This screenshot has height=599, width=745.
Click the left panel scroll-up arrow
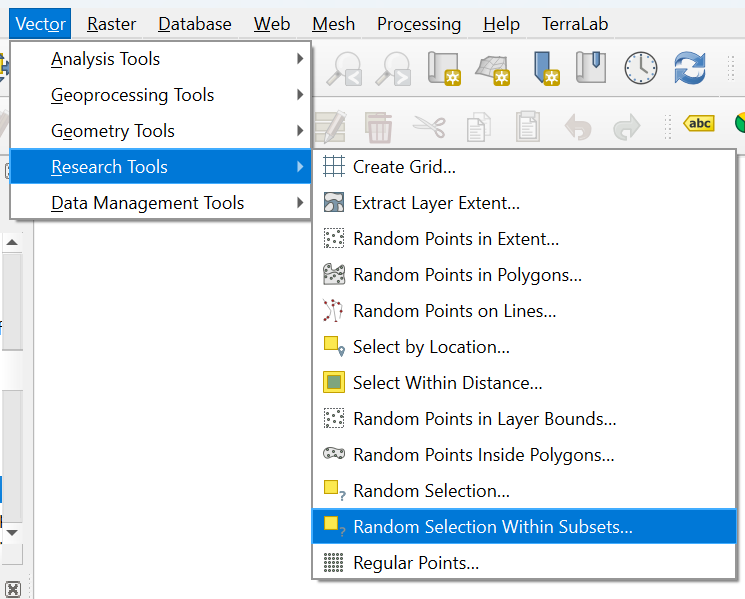[13, 242]
